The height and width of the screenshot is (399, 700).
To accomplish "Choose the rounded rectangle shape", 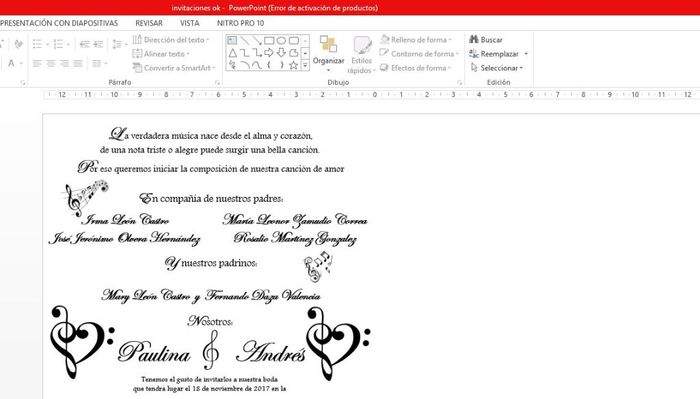I will (293, 41).
